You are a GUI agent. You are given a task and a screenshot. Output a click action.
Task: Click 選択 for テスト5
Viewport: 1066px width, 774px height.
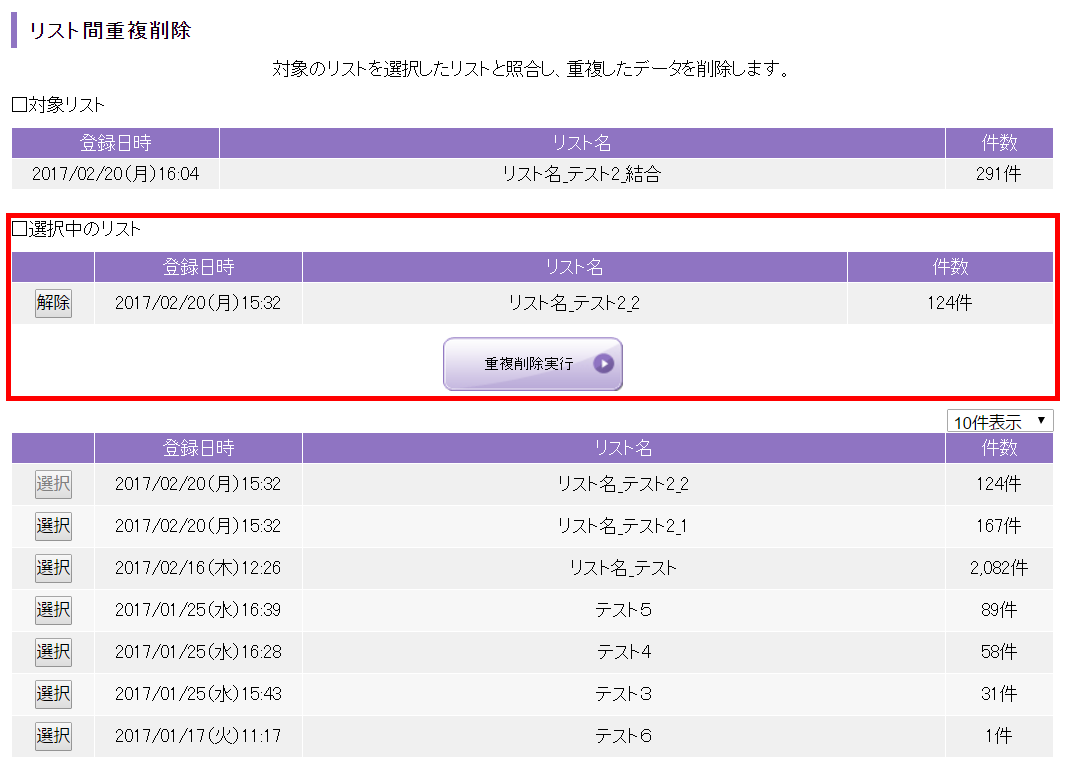click(x=53, y=610)
